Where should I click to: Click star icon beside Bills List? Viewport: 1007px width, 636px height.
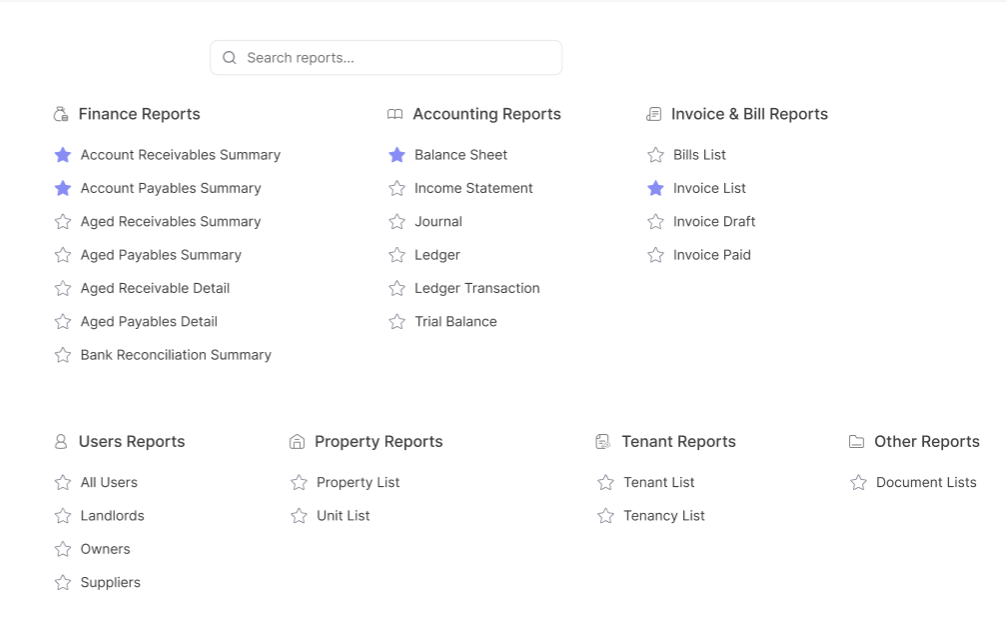656,155
